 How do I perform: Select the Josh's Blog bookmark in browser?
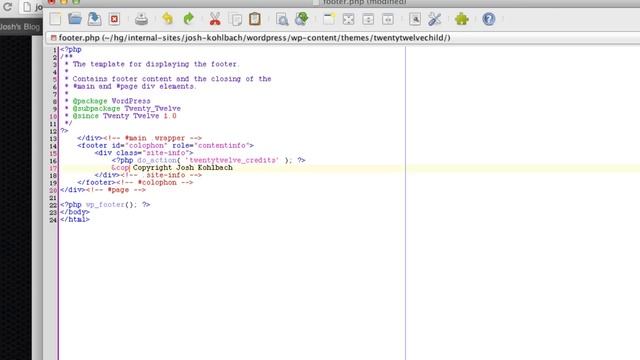click(x=20, y=27)
